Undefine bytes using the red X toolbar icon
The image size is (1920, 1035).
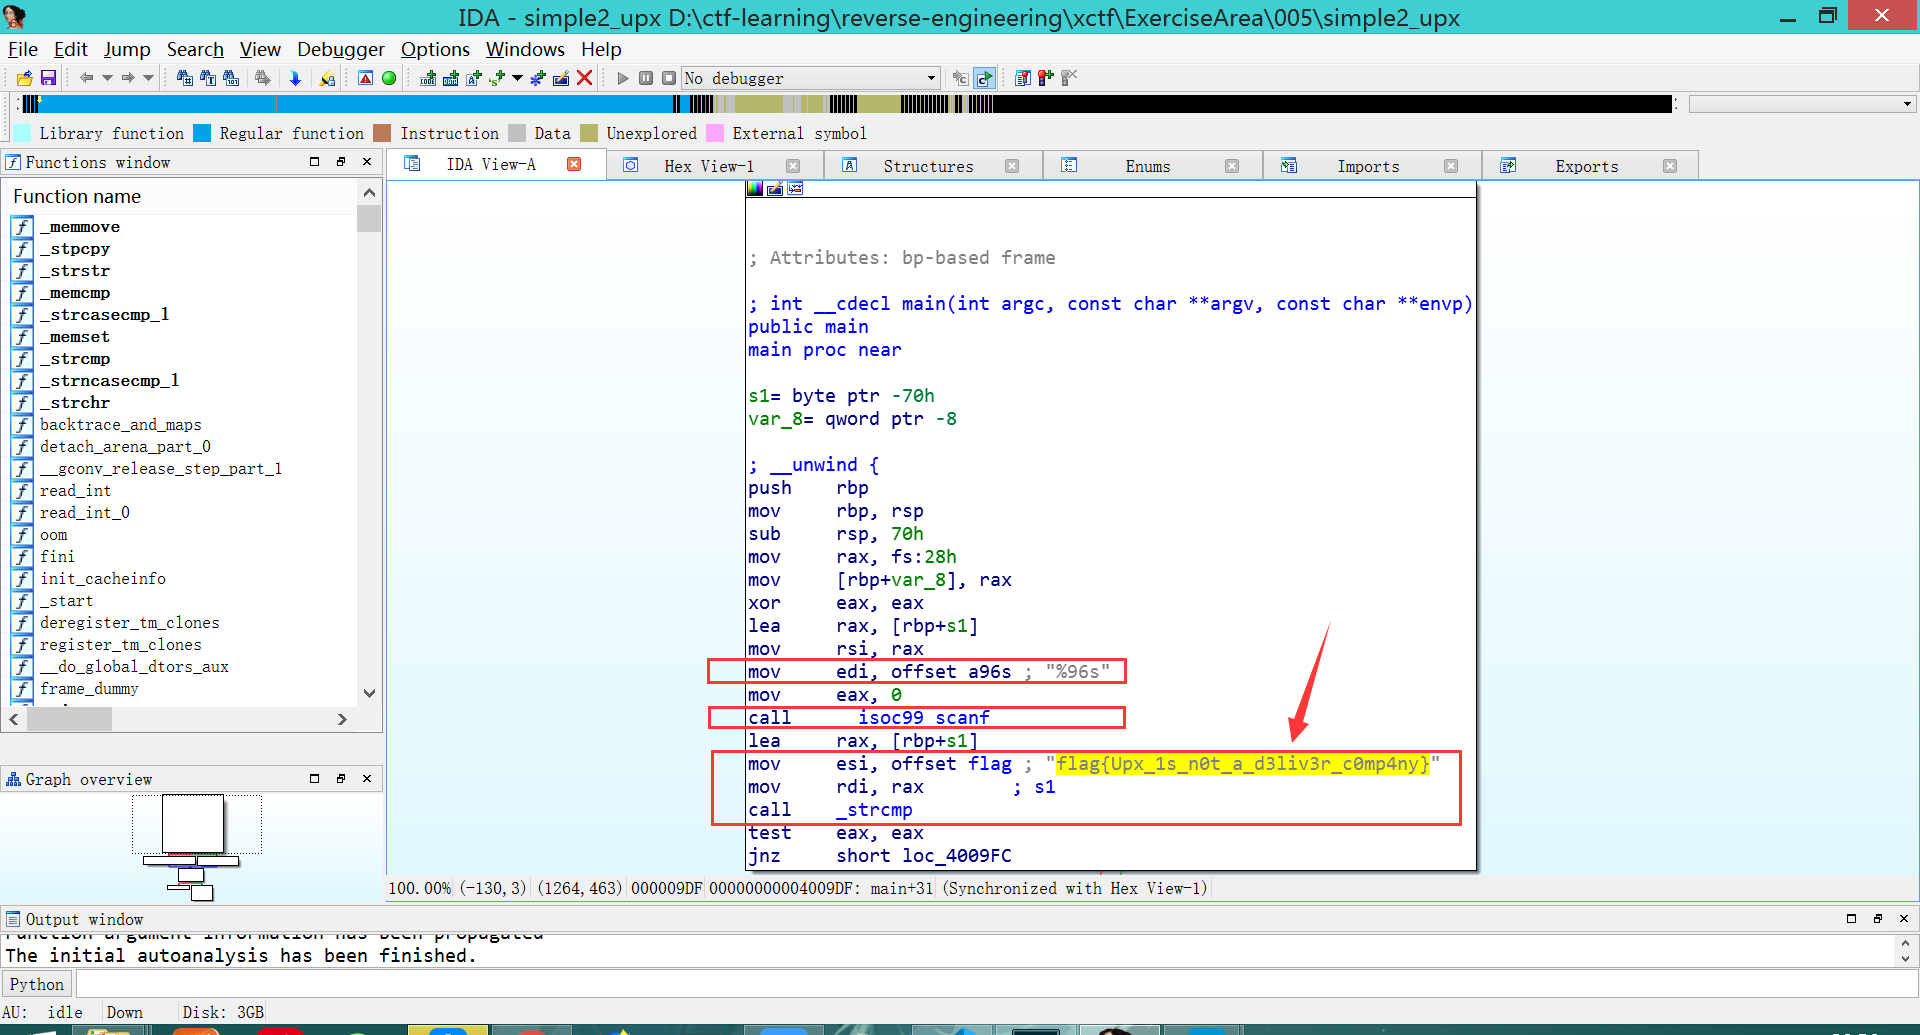(585, 77)
